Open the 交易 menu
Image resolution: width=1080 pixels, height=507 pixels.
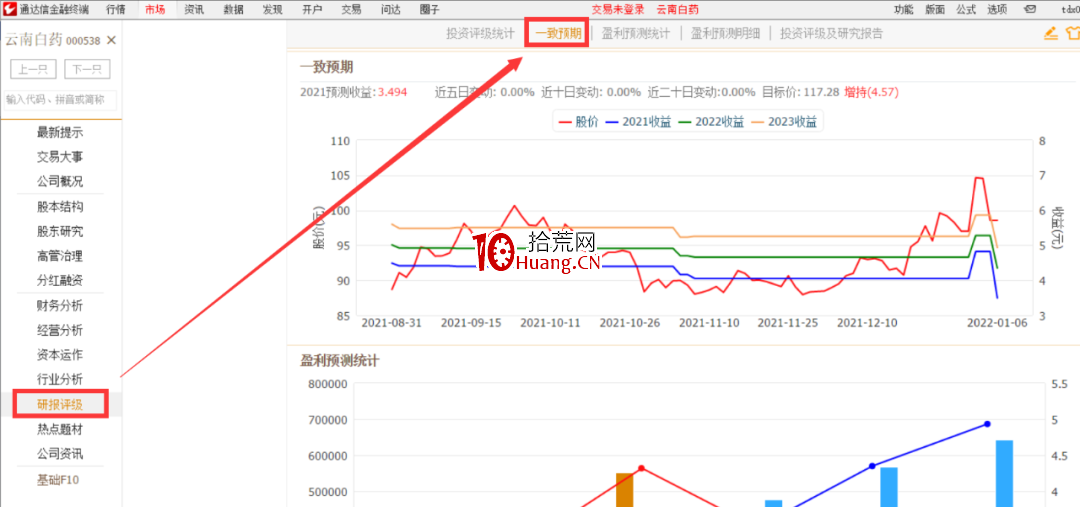[x=351, y=10]
